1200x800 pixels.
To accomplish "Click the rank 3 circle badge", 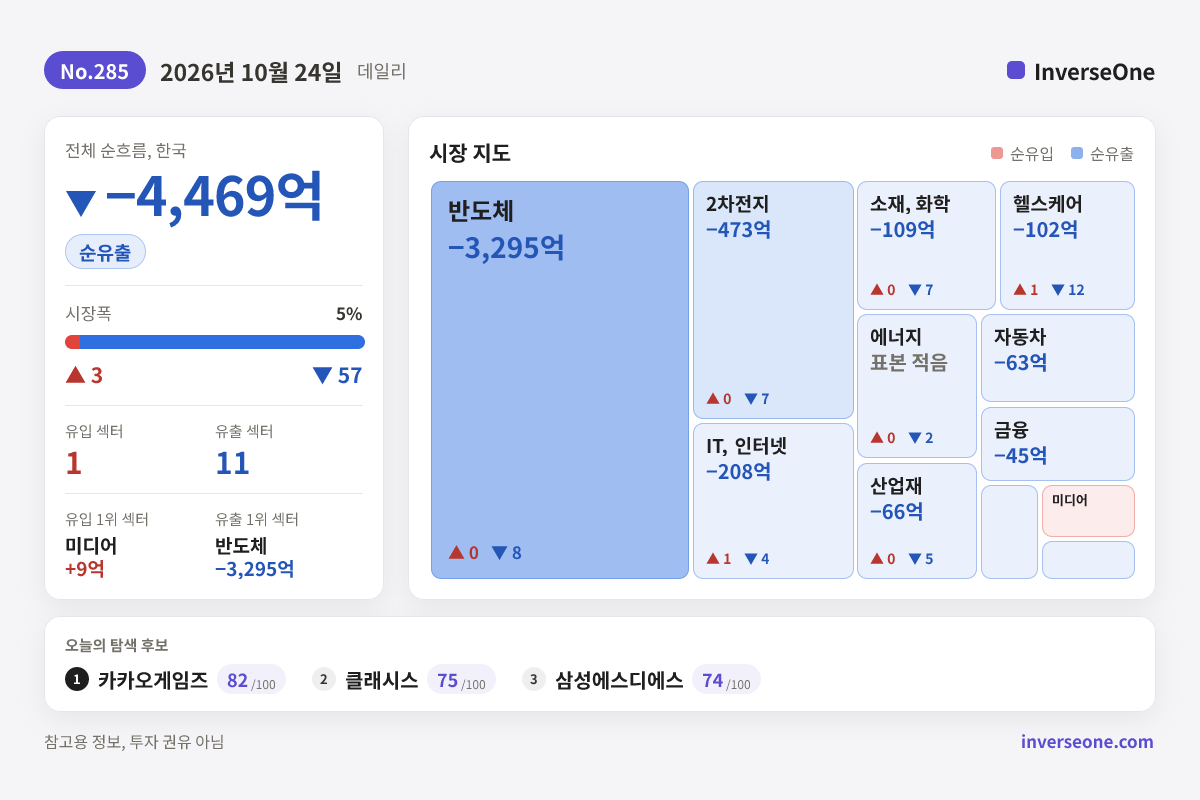I will pos(534,680).
